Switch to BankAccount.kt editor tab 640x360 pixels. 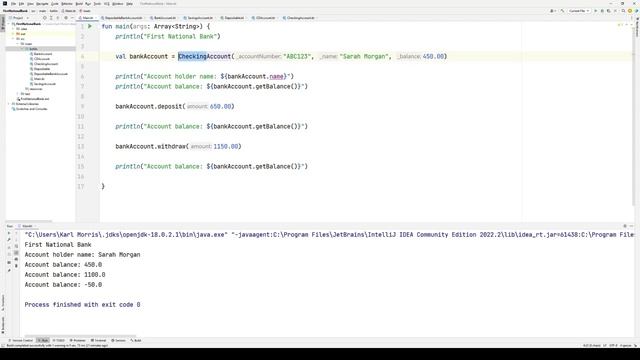tap(164, 18)
